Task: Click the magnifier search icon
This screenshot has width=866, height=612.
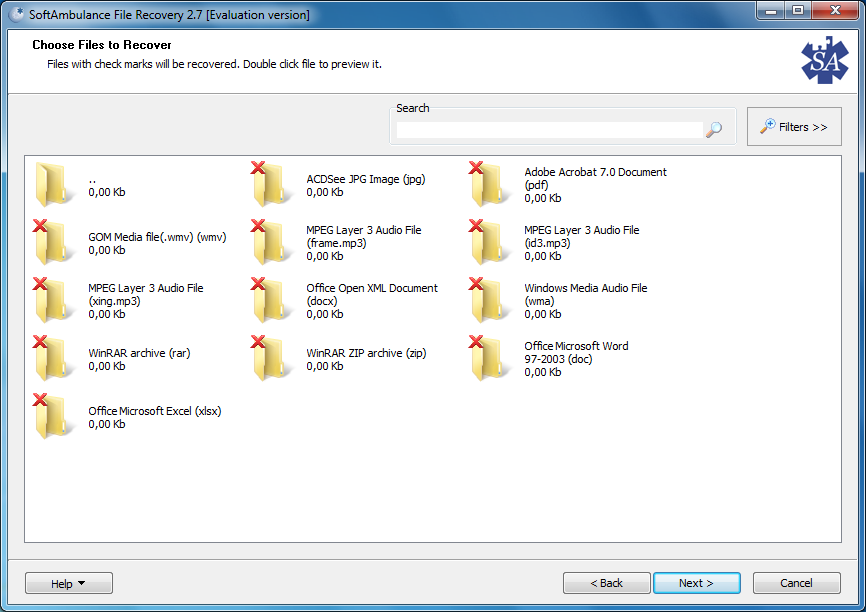Action: [714, 130]
